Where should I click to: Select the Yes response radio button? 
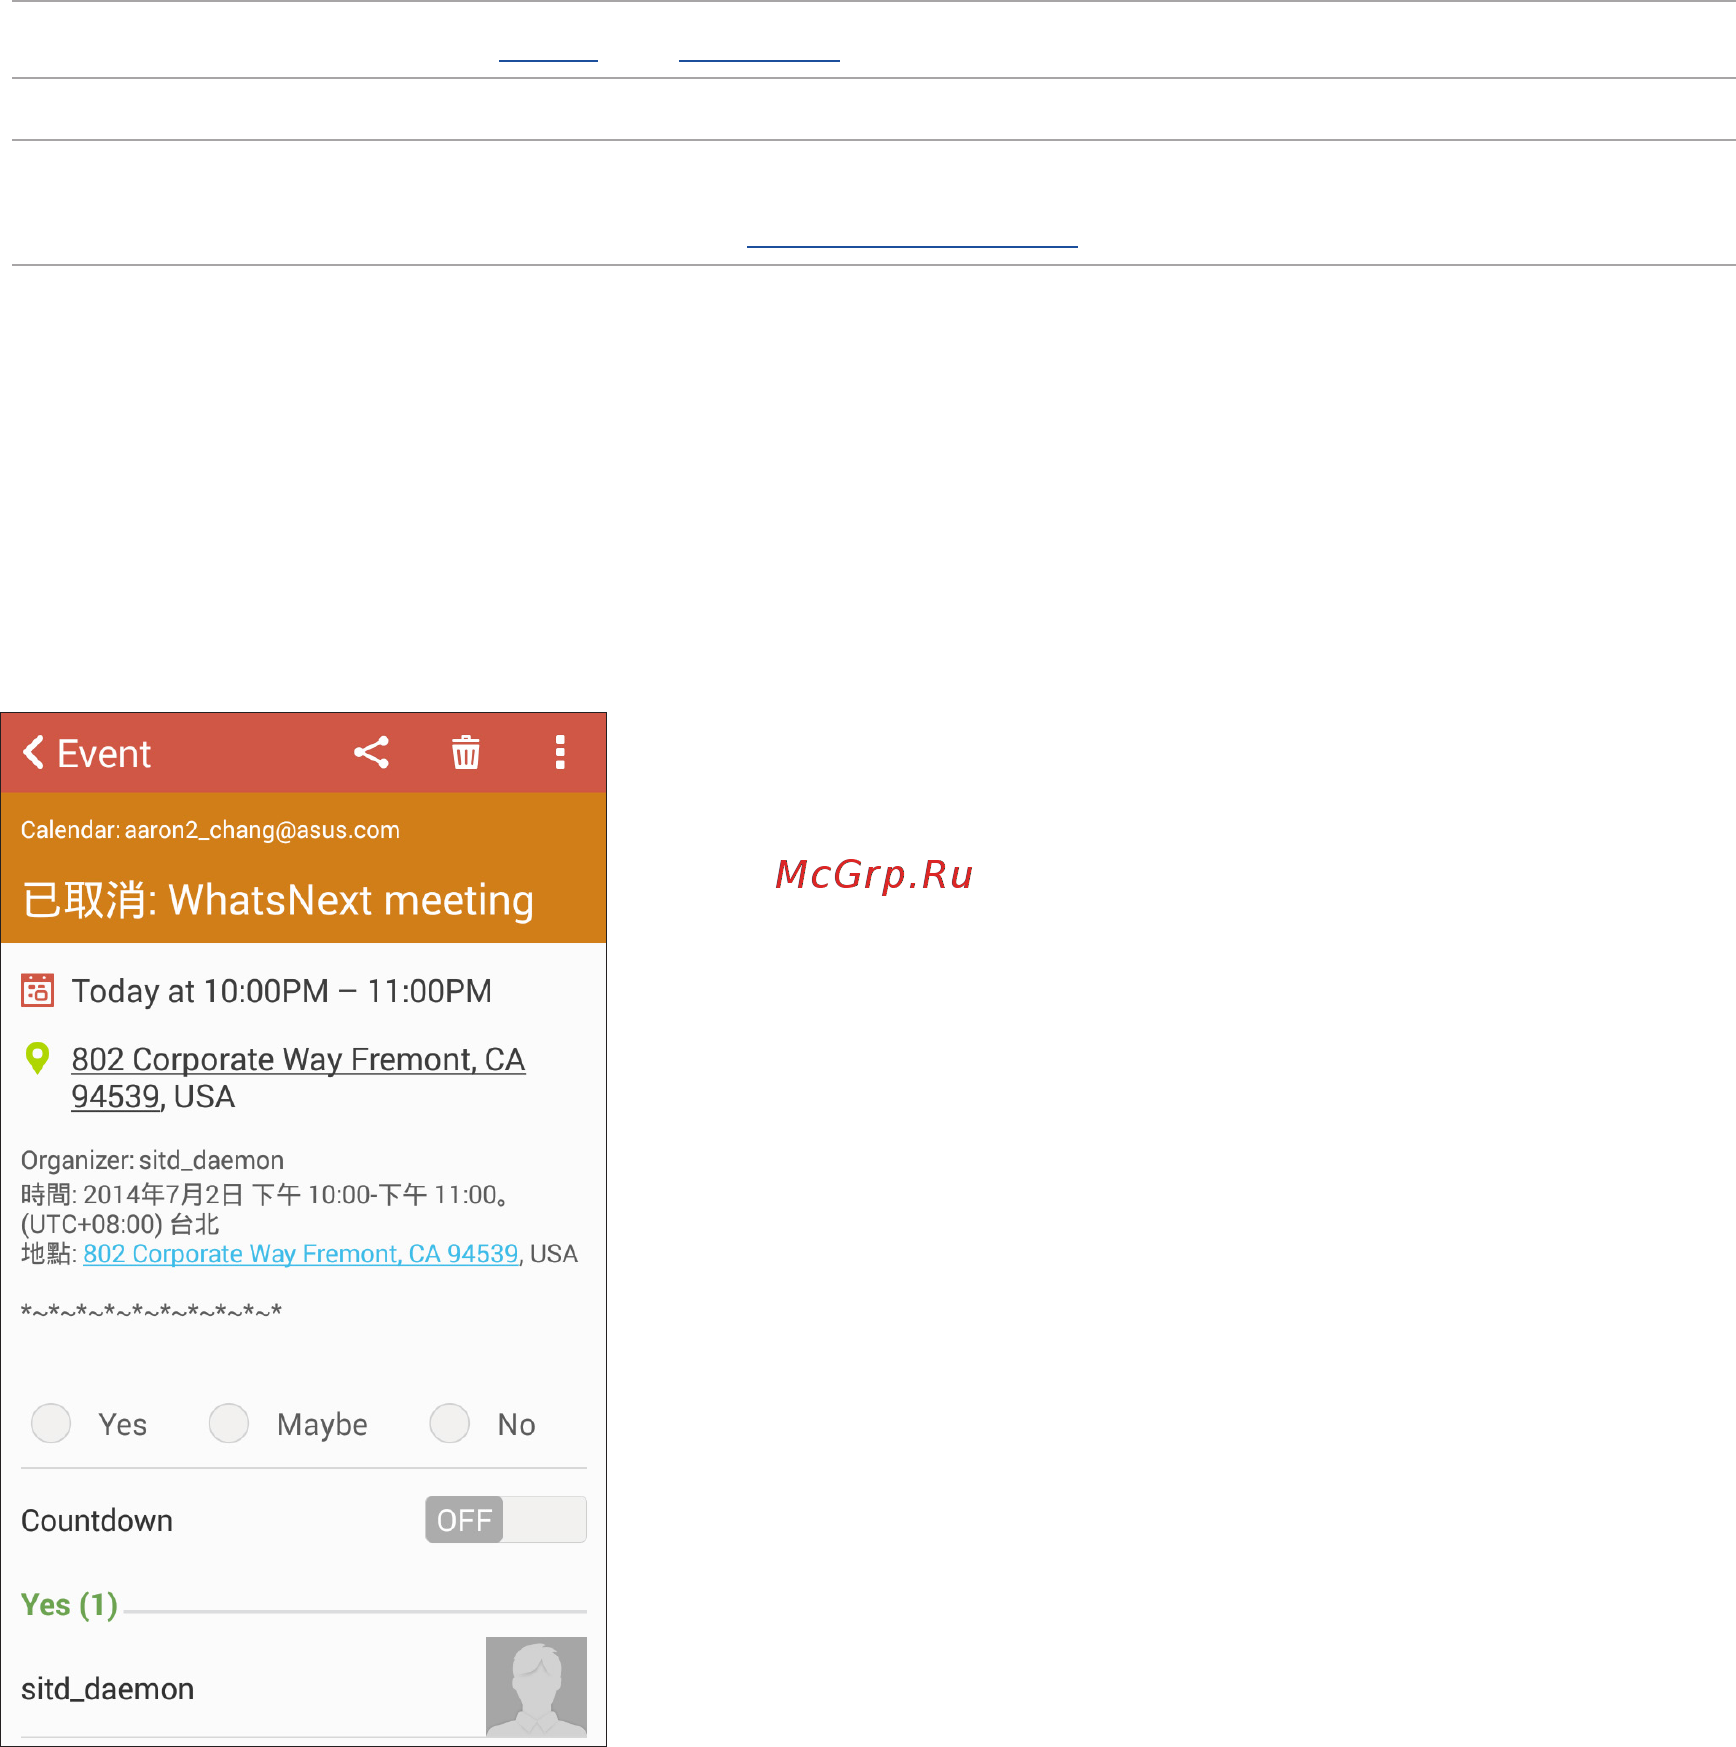[x=51, y=1423]
